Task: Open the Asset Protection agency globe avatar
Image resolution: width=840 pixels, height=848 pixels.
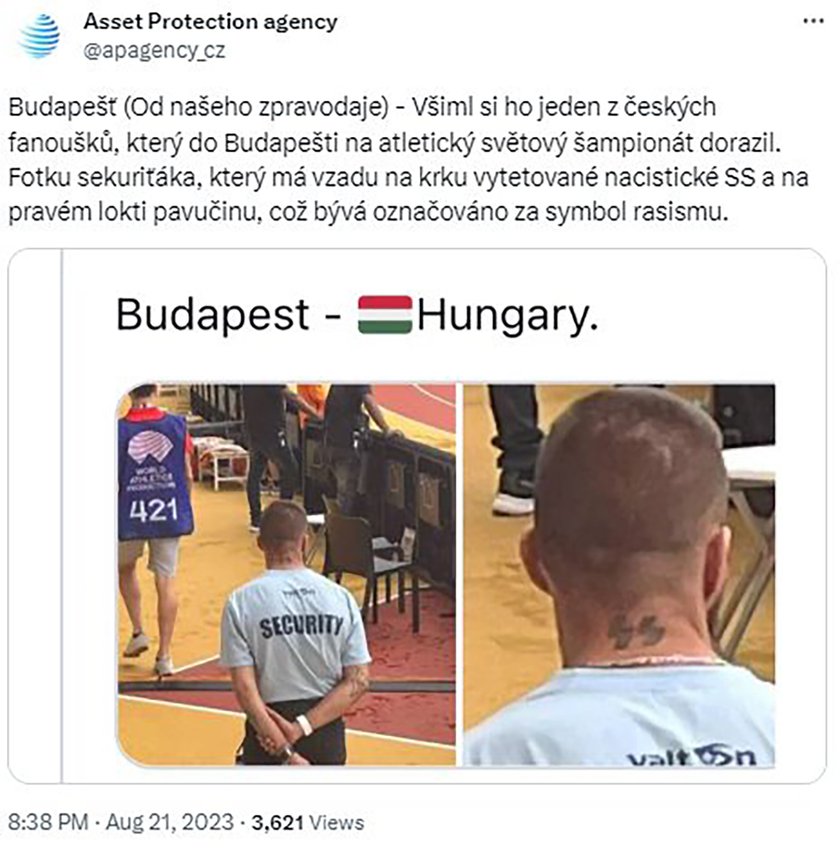Action: point(39,36)
